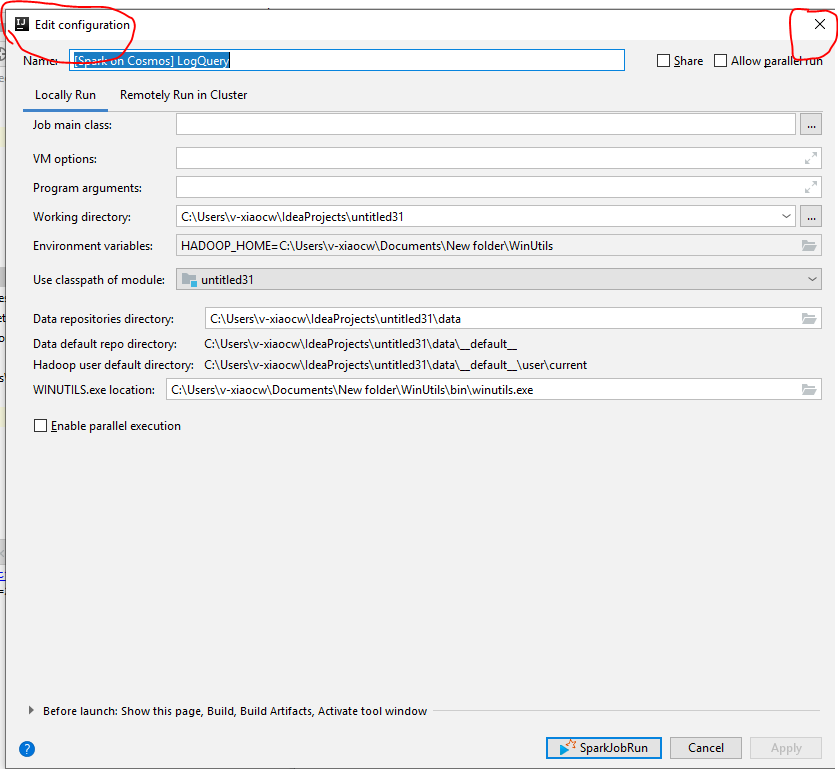The image size is (838, 769).
Task: Cancel the configuration dialog
Action: pos(705,747)
